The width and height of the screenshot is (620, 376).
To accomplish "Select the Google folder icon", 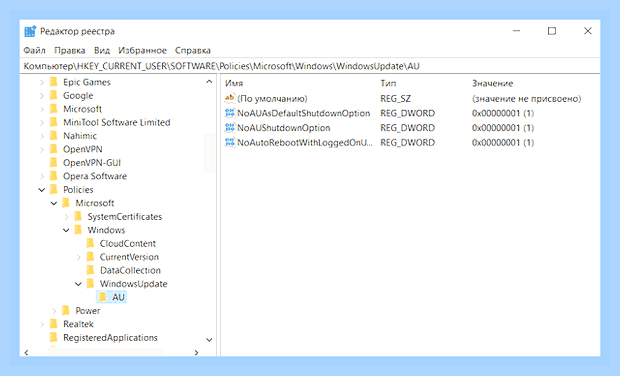I will (54, 96).
